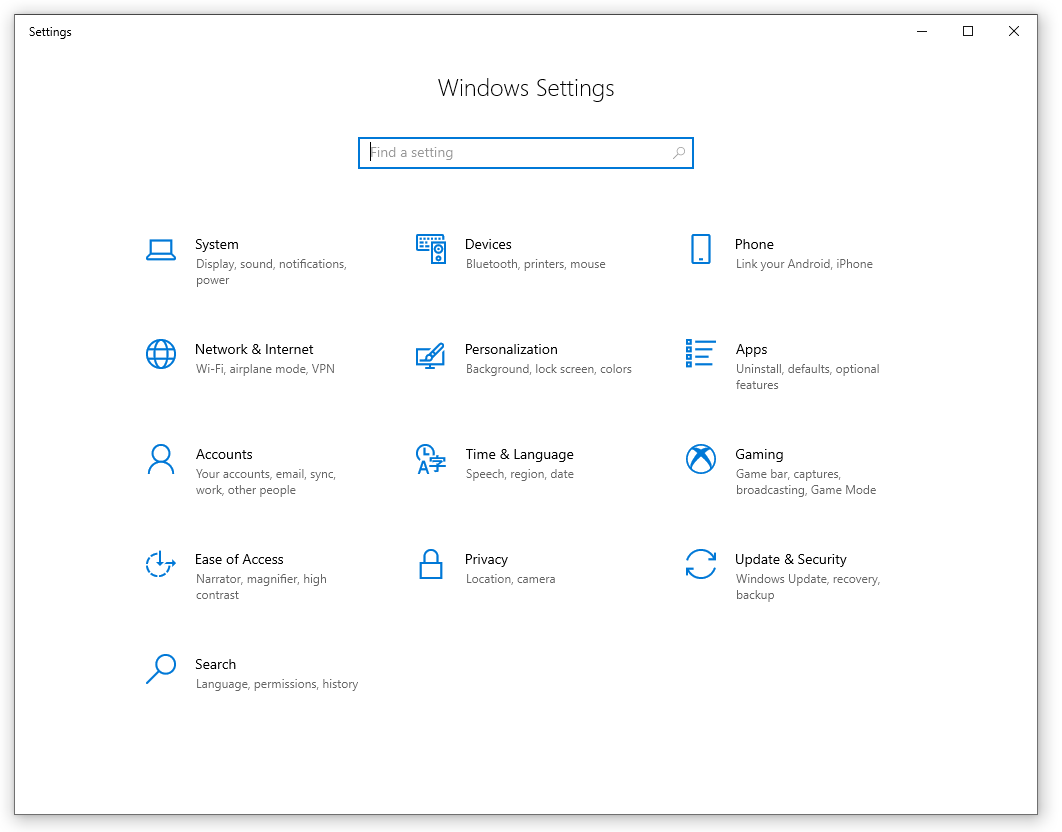Open the Apps list icon
The width and height of the screenshot is (1062, 832).
[x=700, y=354]
